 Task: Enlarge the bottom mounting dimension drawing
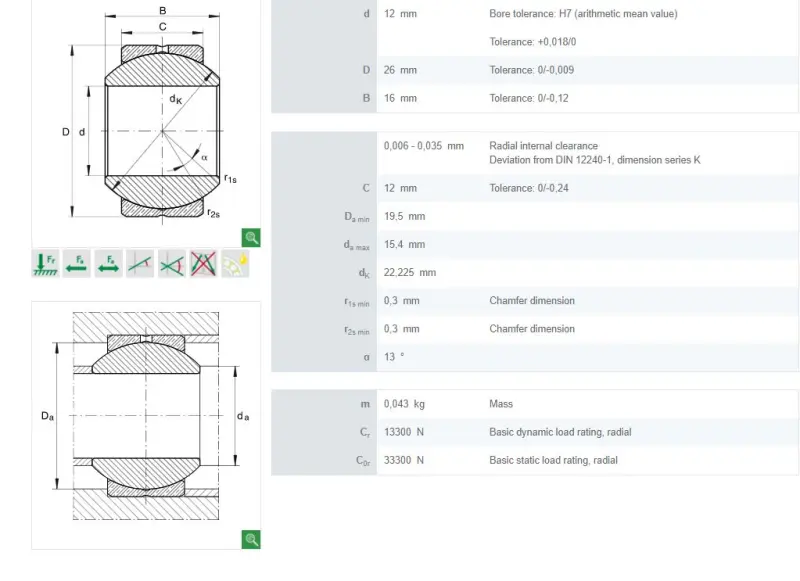[x=251, y=540]
